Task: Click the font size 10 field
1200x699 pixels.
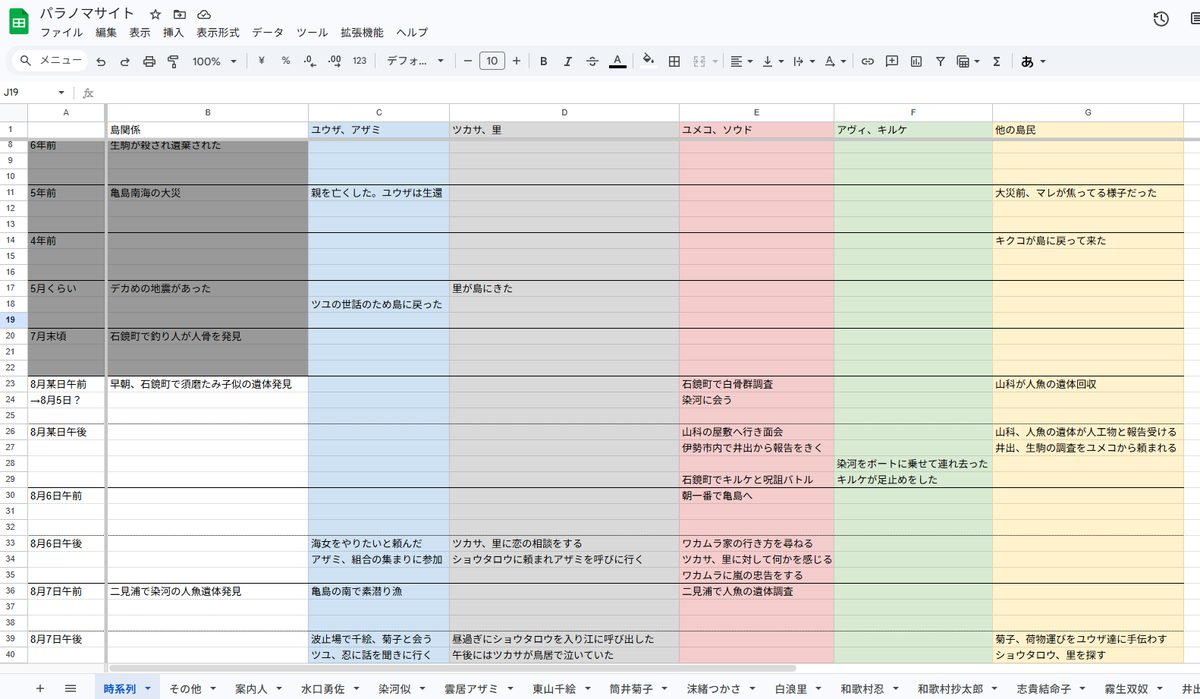Action: 492,61
